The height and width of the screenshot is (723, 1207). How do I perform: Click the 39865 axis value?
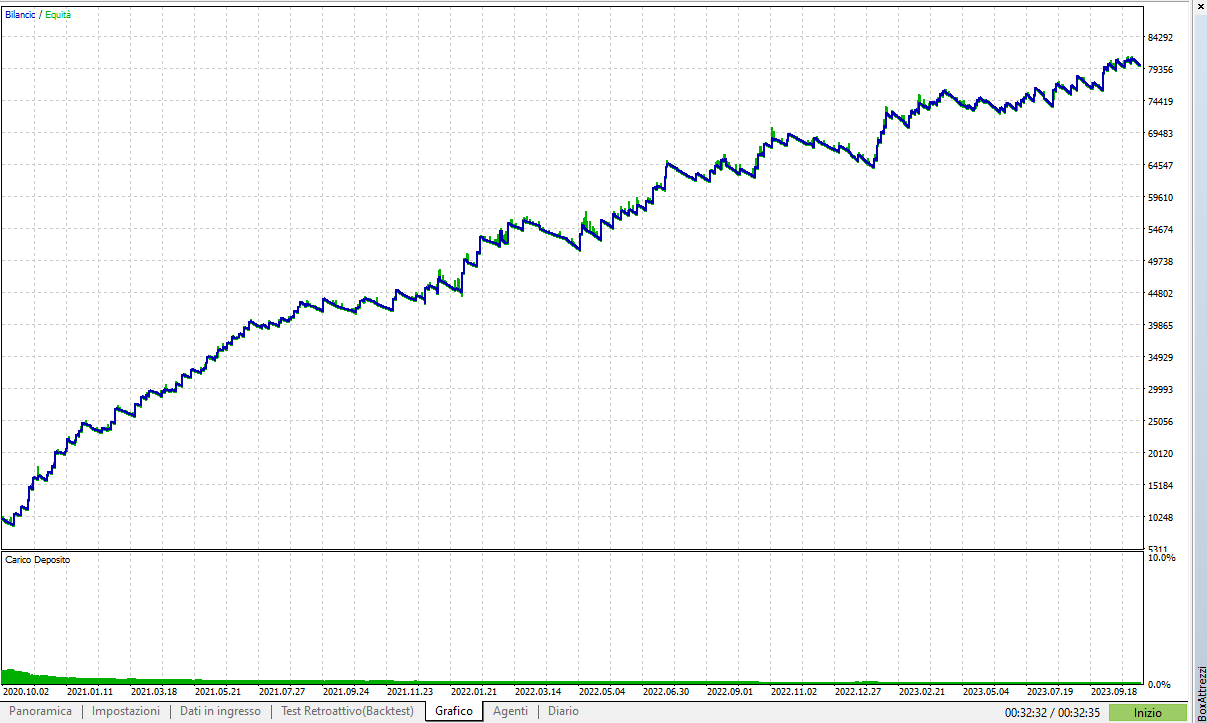pos(1160,326)
